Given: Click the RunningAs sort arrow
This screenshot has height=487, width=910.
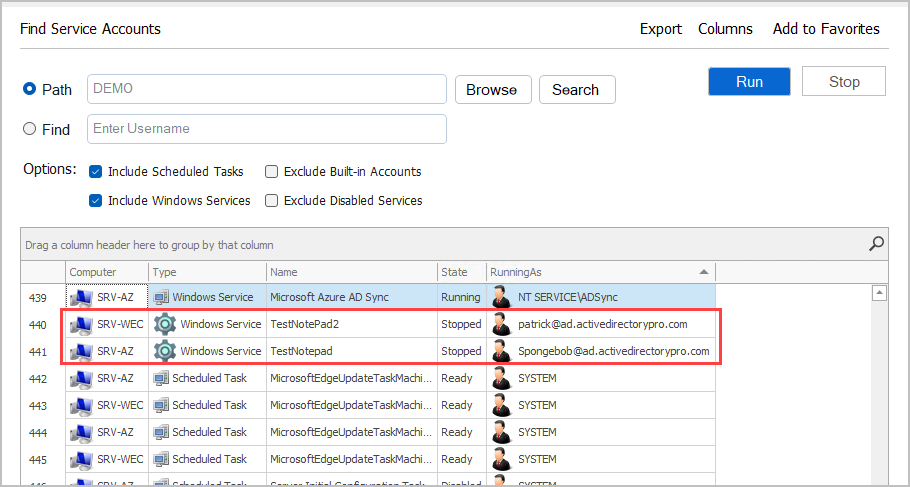Looking at the screenshot, I should (x=704, y=272).
